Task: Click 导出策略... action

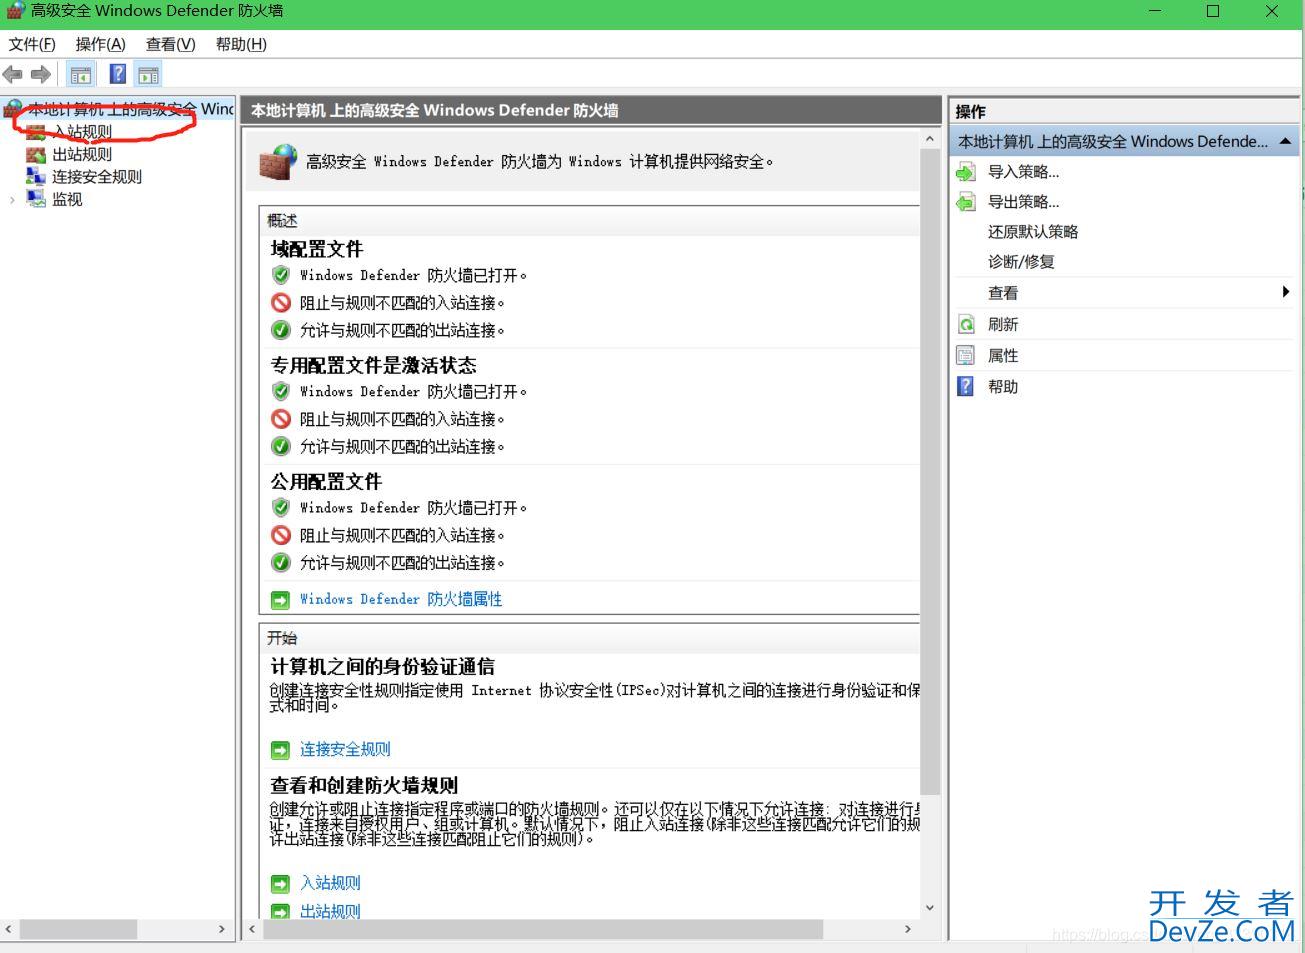Action: [1023, 202]
